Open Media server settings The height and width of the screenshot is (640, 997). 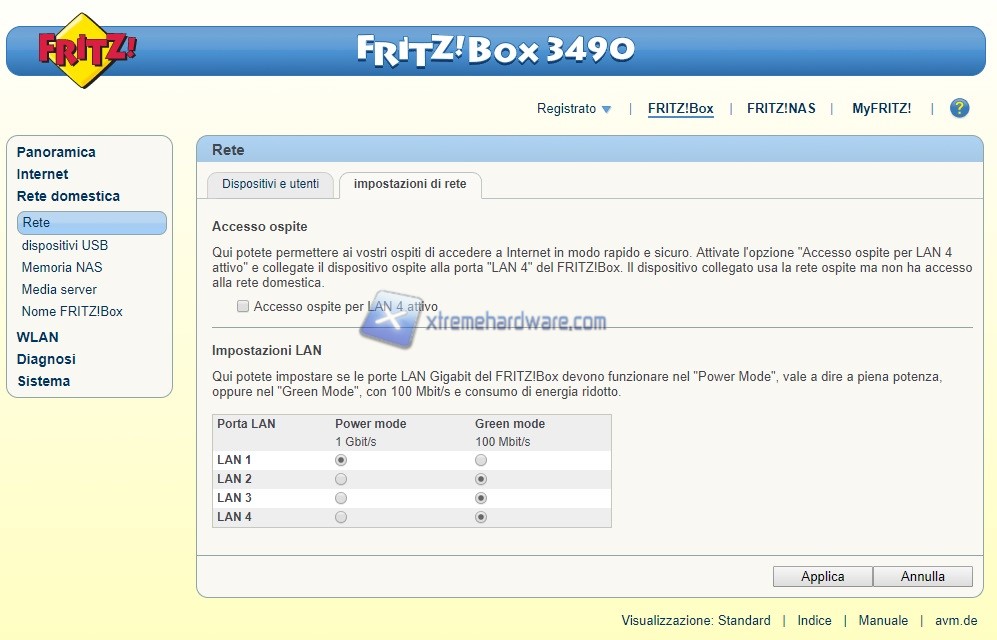click(59, 289)
